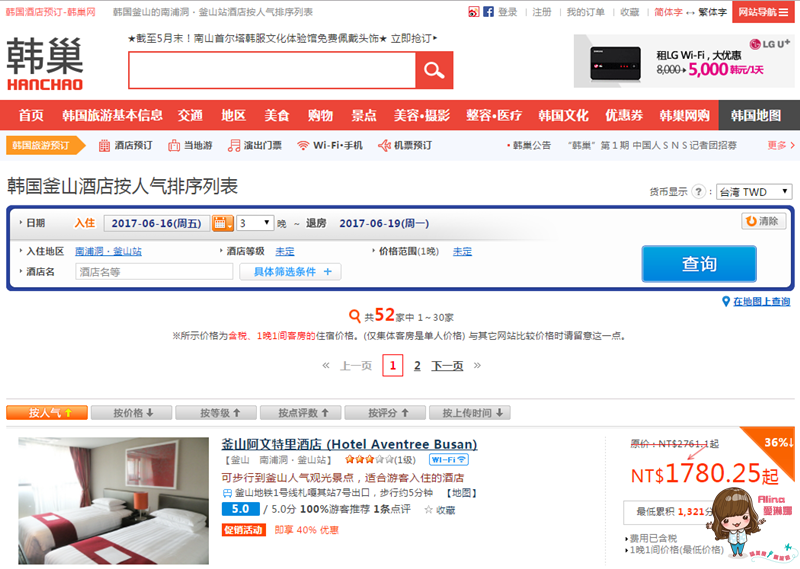Sort by review count 按点评数
The height and width of the screenshot is (569, 800).
(301, 412)
